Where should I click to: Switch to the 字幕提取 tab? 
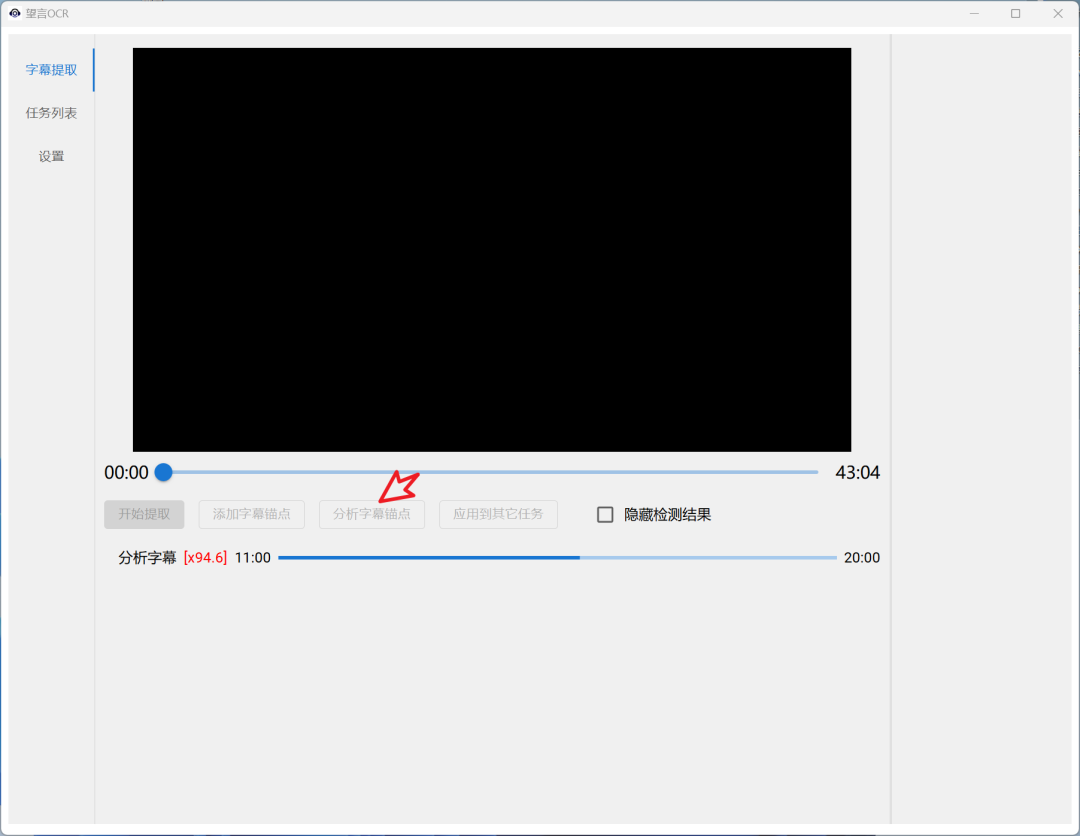[51, 70]
